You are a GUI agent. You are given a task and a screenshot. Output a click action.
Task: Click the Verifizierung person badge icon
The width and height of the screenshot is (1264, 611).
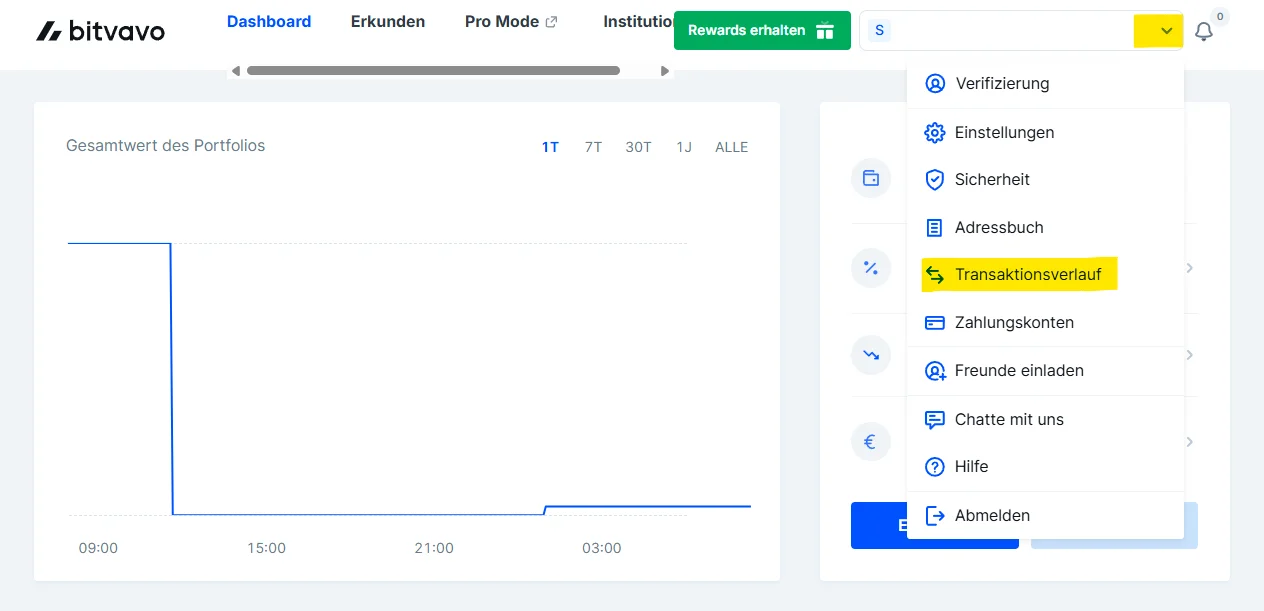point(935,84)
